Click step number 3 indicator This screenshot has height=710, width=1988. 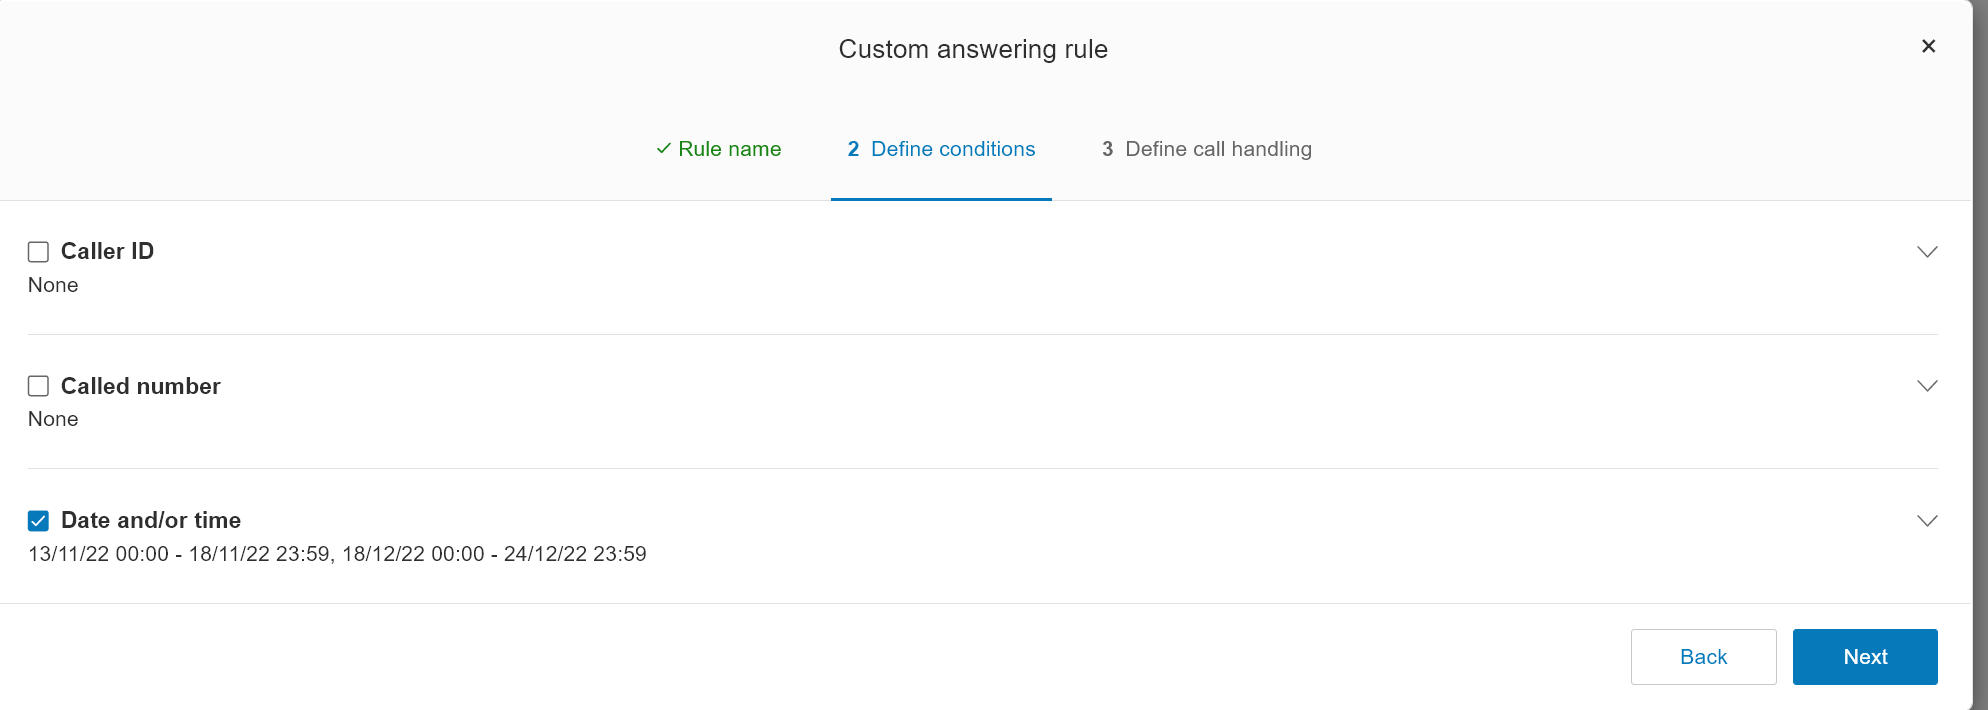pos(1107,149)
